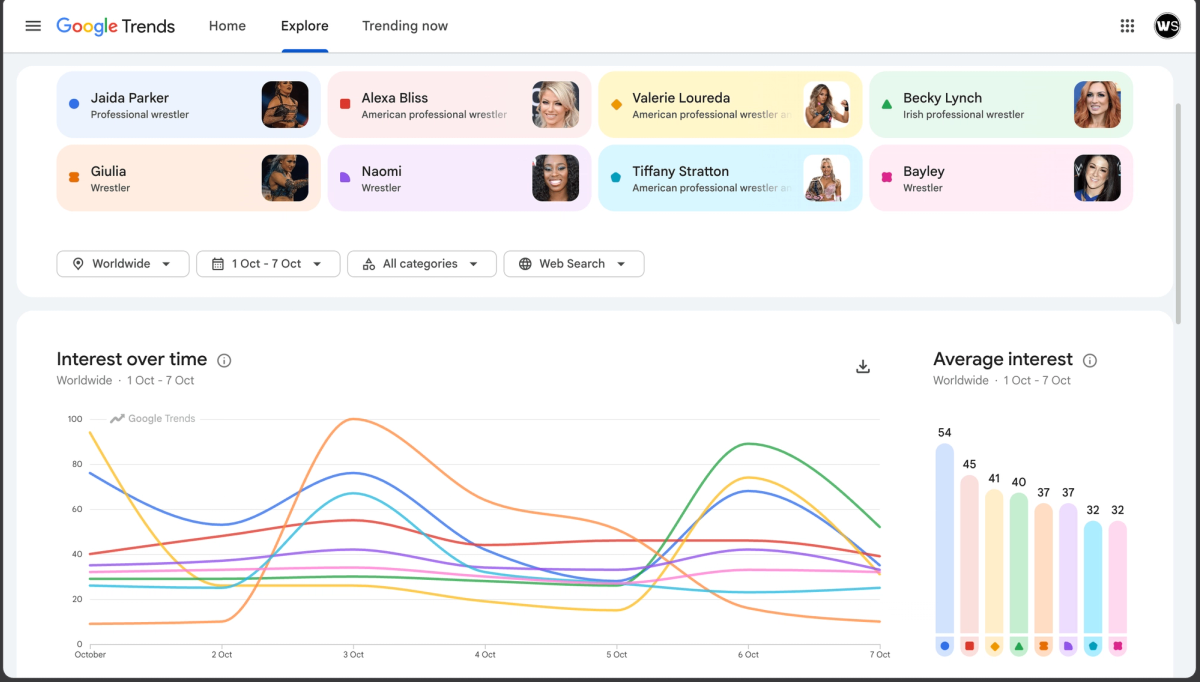Select the Explore tab

coord(304,26)
